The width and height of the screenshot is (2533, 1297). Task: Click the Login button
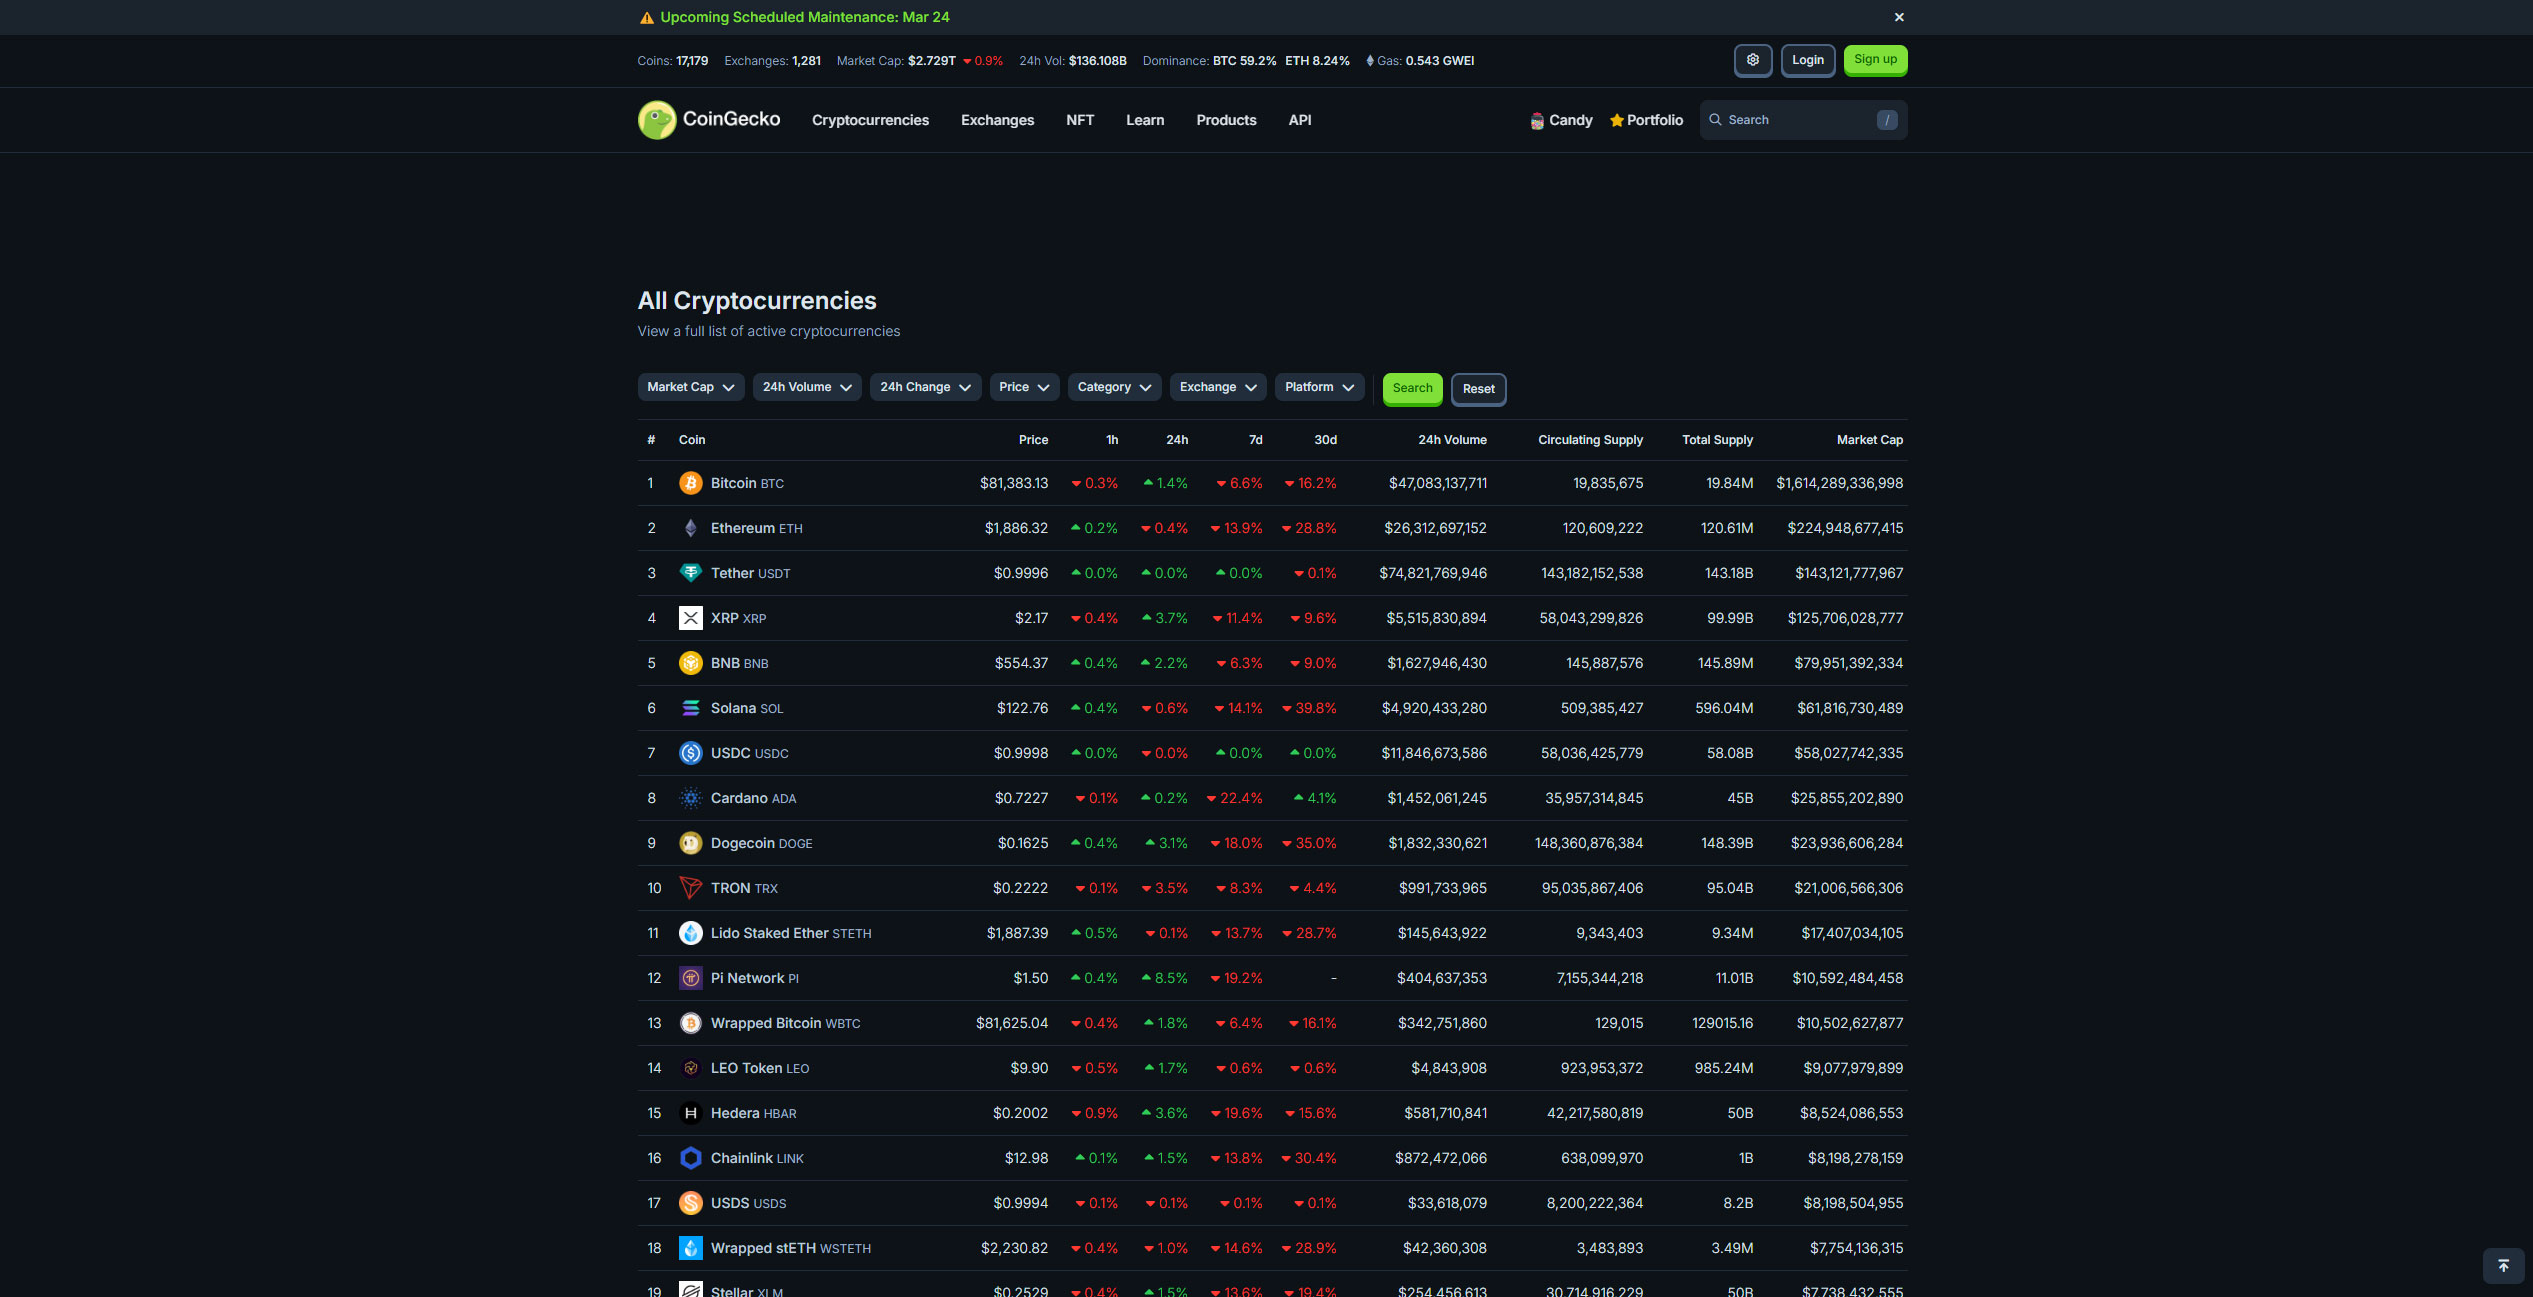1808,60
